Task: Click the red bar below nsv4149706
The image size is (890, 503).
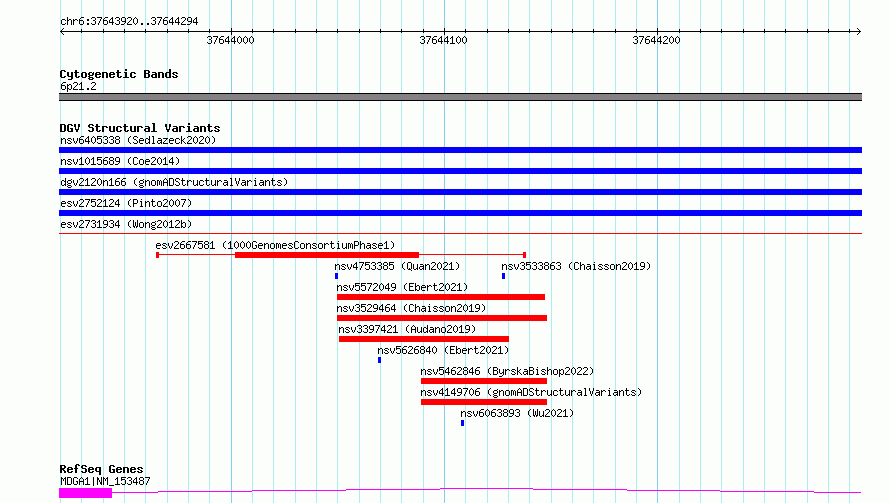Action: [484, 402]
